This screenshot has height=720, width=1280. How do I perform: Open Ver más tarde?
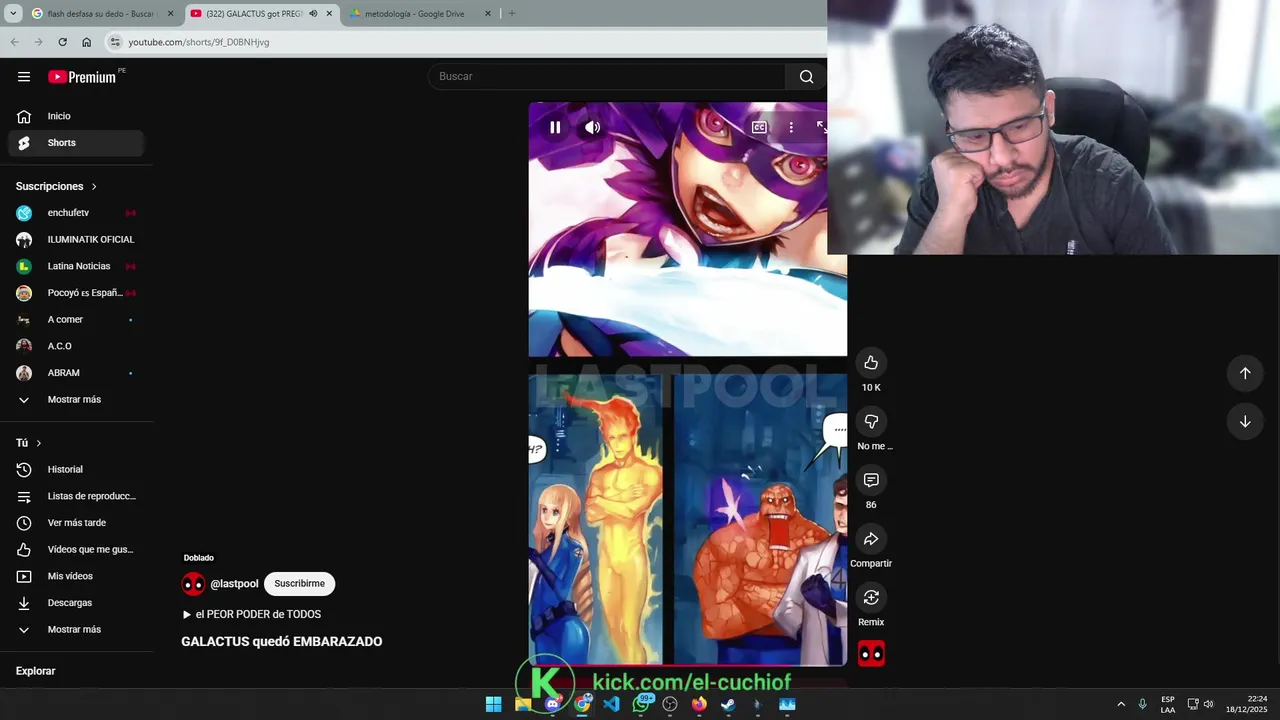tap(76, 523)
